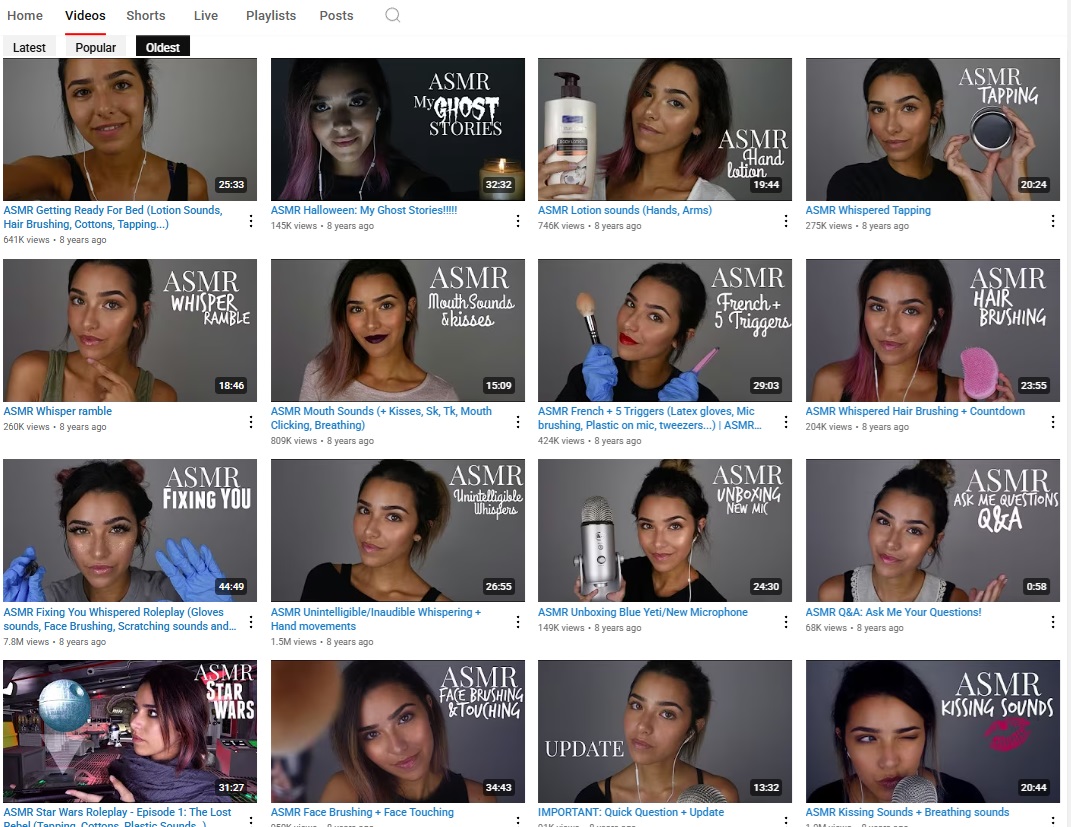Image resolution: width=1071 pixels, height=827 pixels.
Task: Open options menu for Halloween Ghost Stories video
Action: (x=518, y=221)
